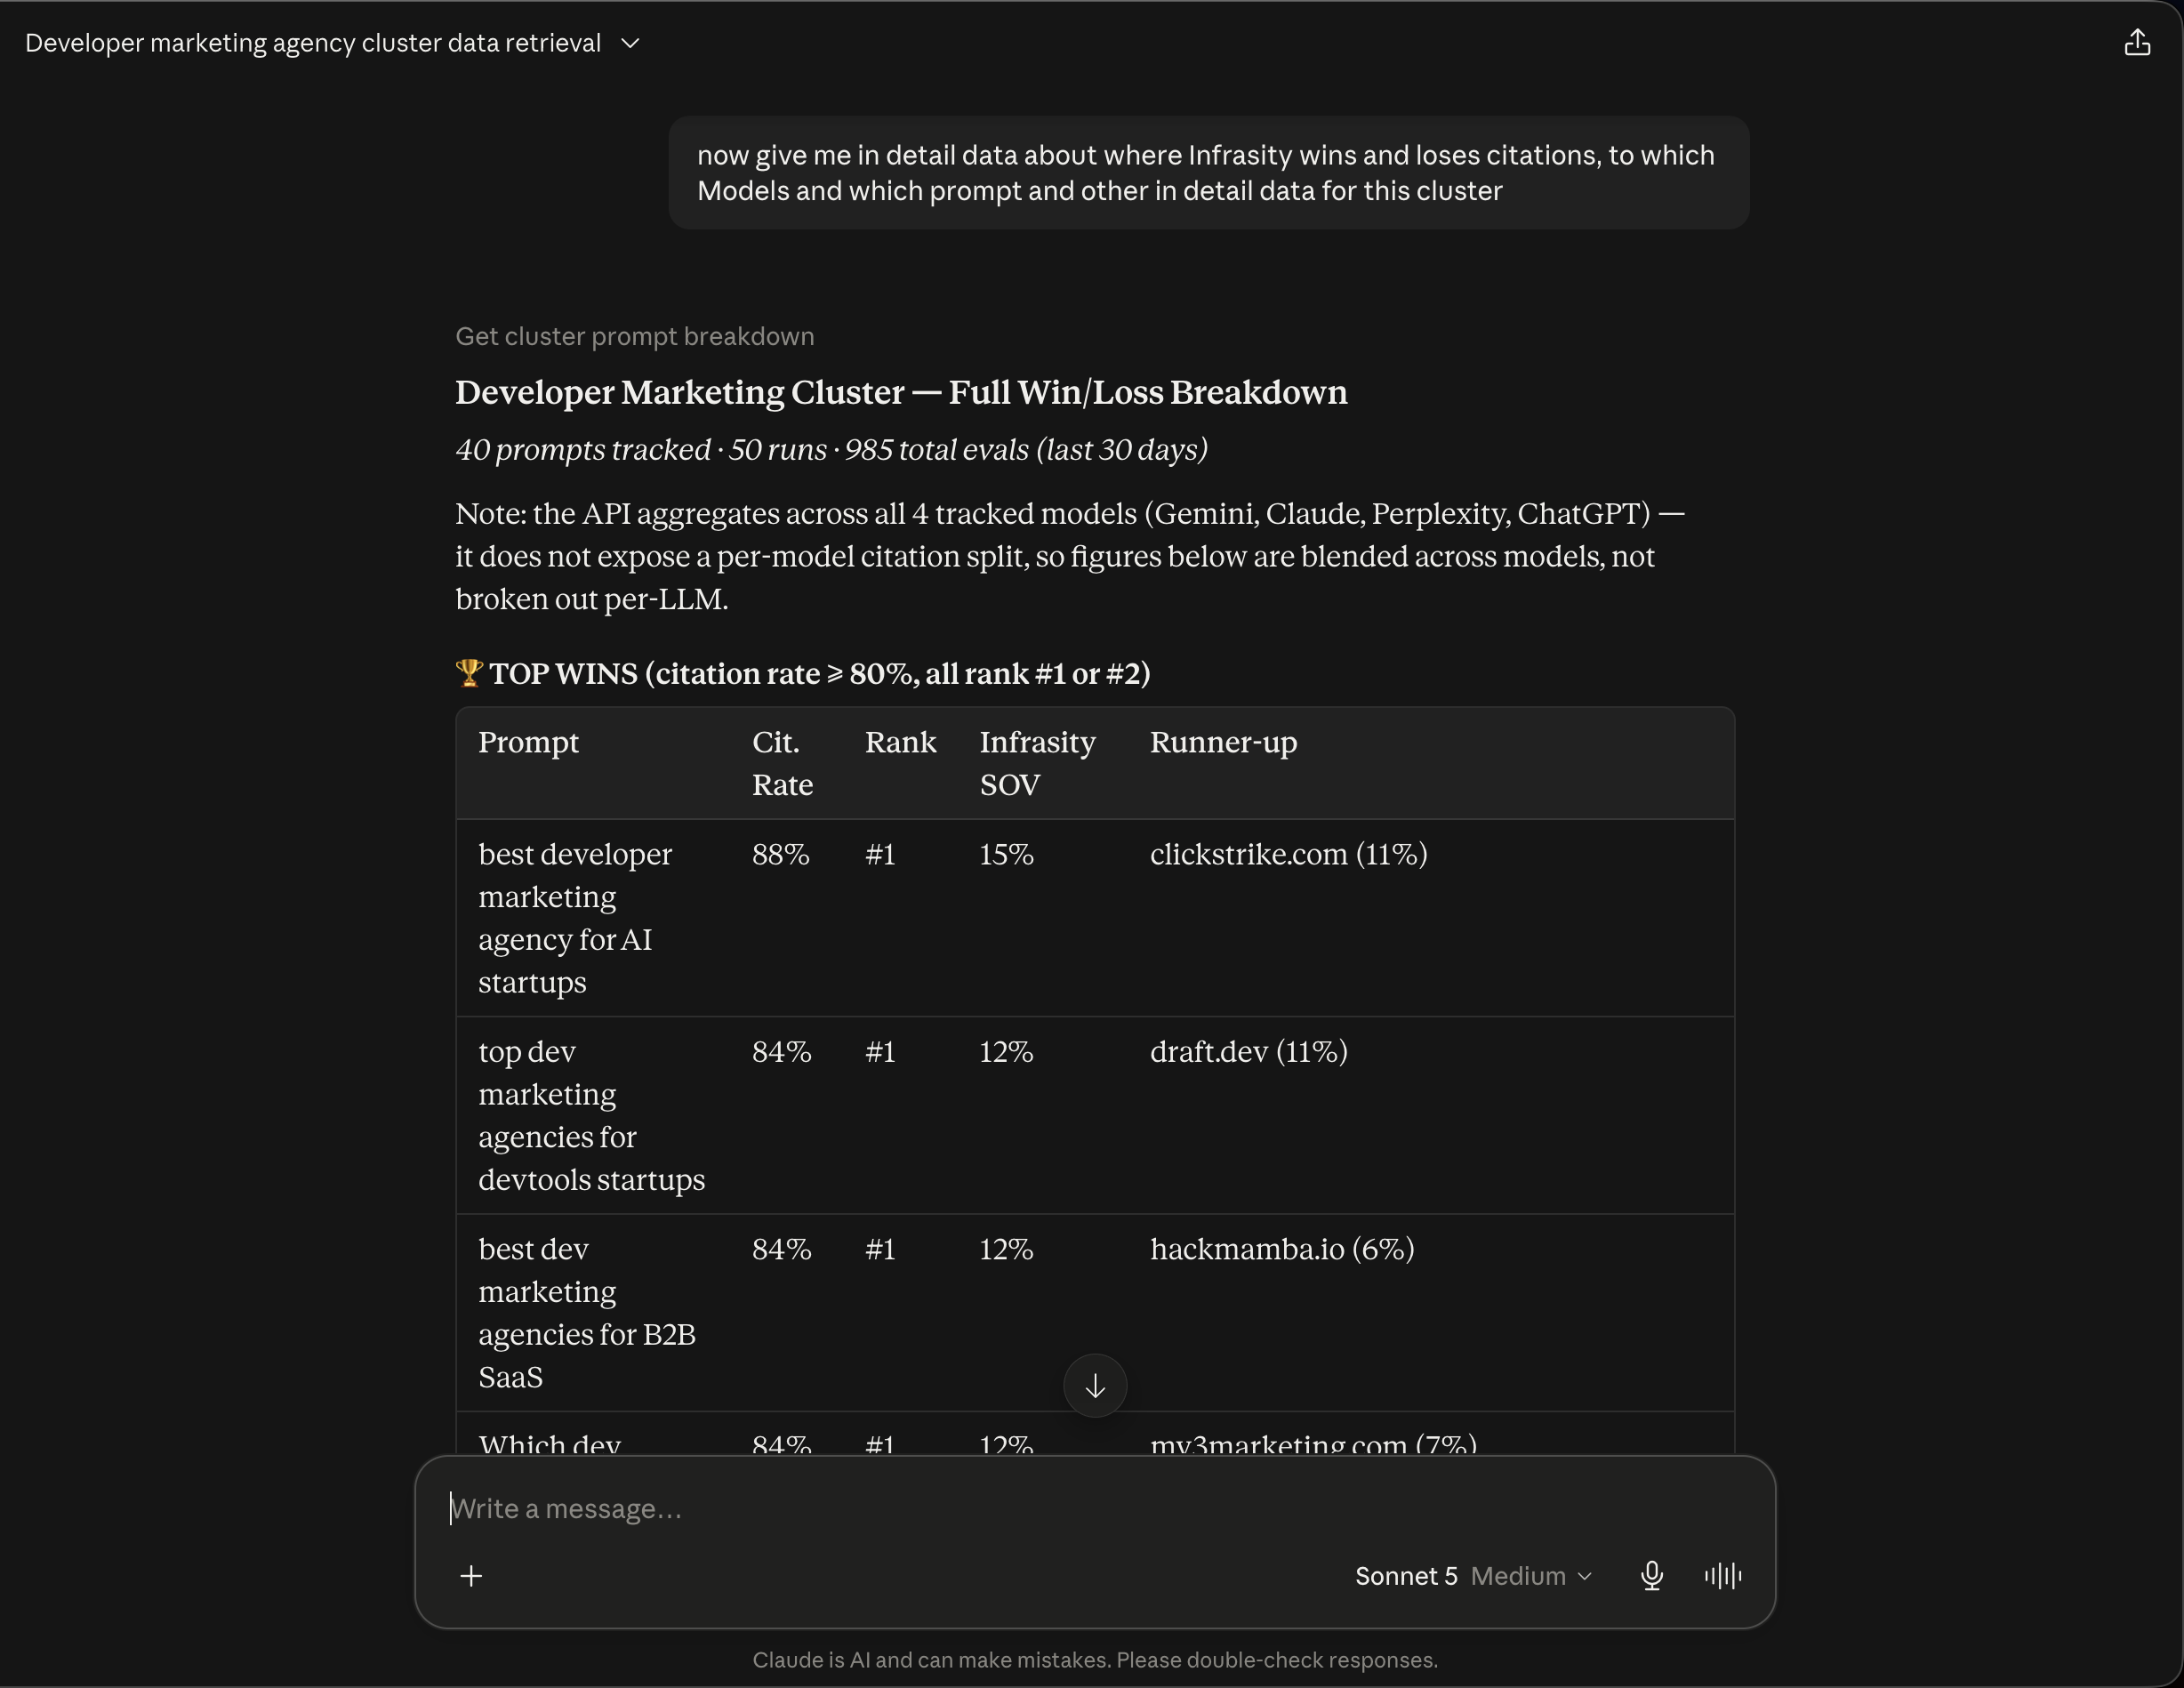
Task: Click the 40 prompts tracked summary line
Action: pos(832,450)
